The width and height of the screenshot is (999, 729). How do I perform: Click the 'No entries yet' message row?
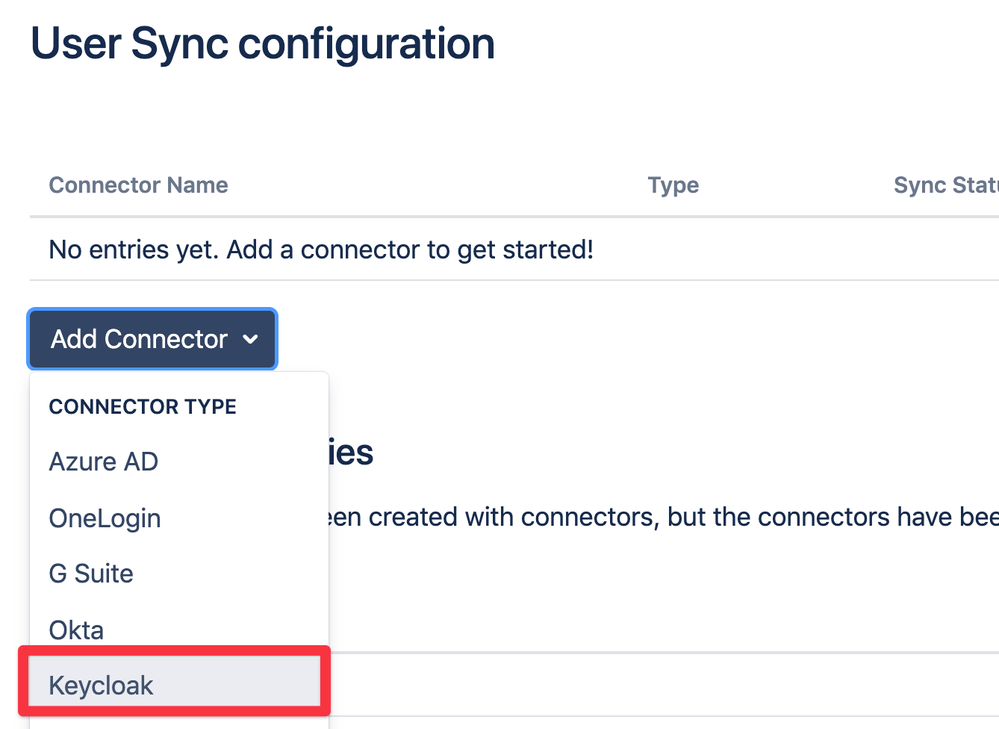point(514,249)
